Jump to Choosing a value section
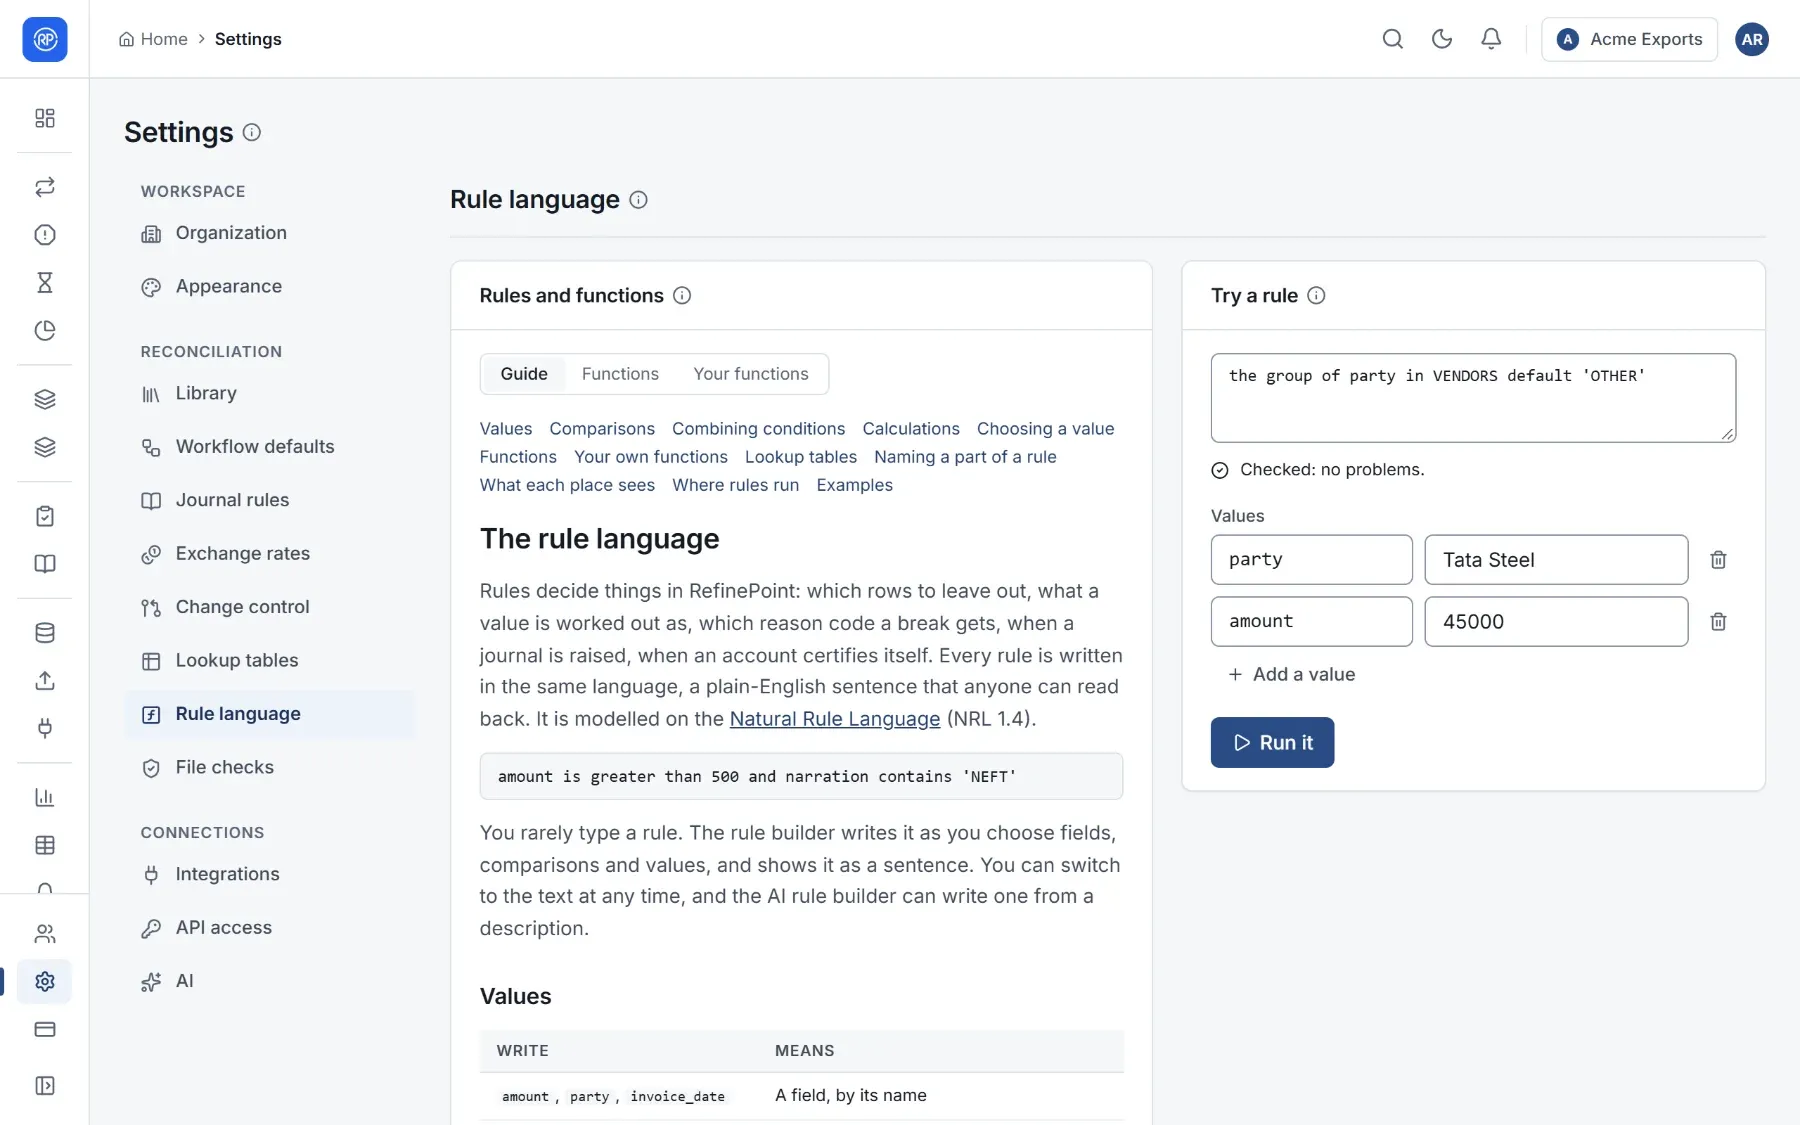 (1045, 429)
